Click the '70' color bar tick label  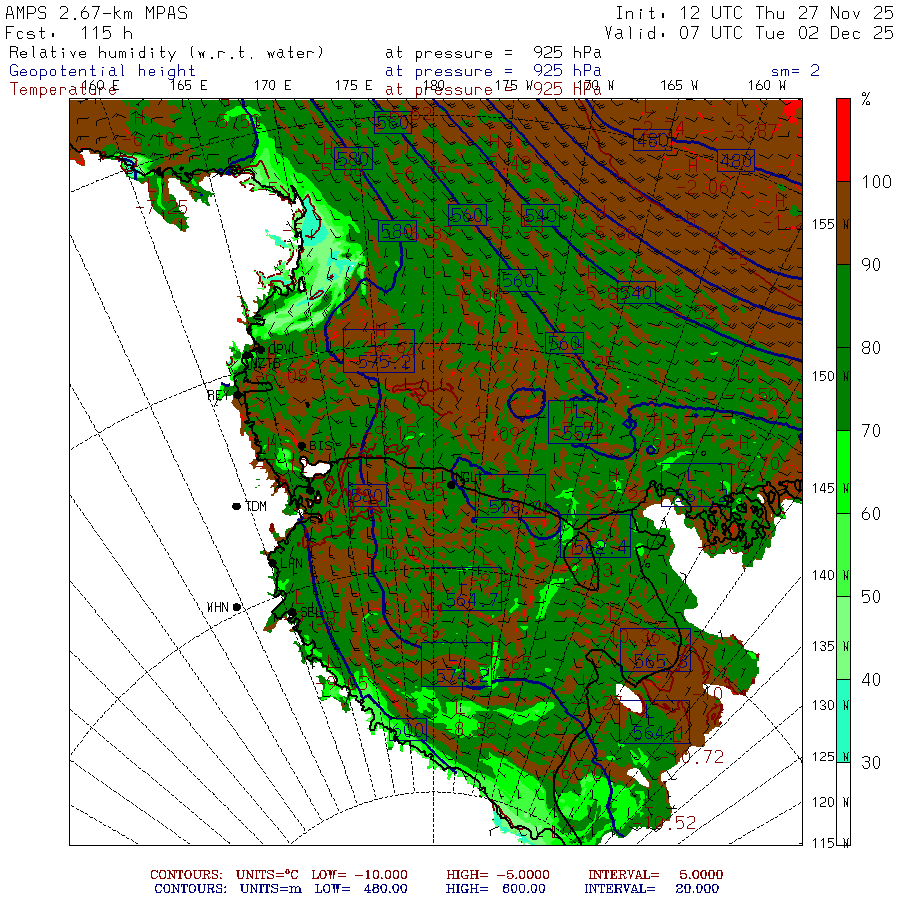[x=871, y=430]
